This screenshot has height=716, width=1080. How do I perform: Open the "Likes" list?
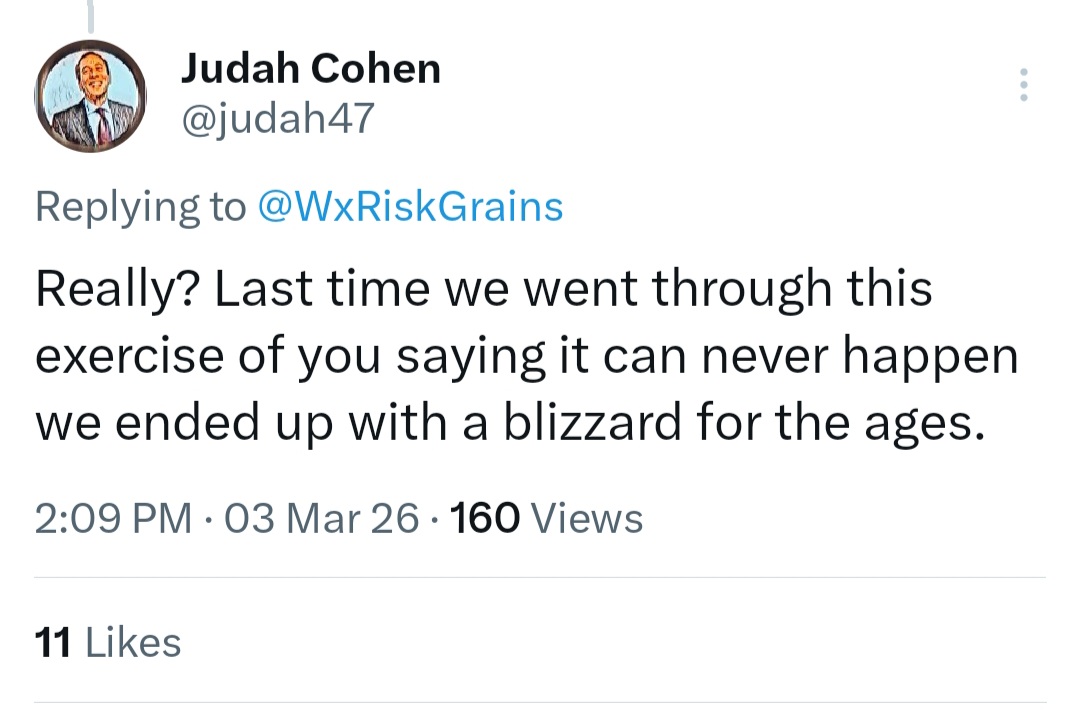pyautogui.click(x=134, y=642)
